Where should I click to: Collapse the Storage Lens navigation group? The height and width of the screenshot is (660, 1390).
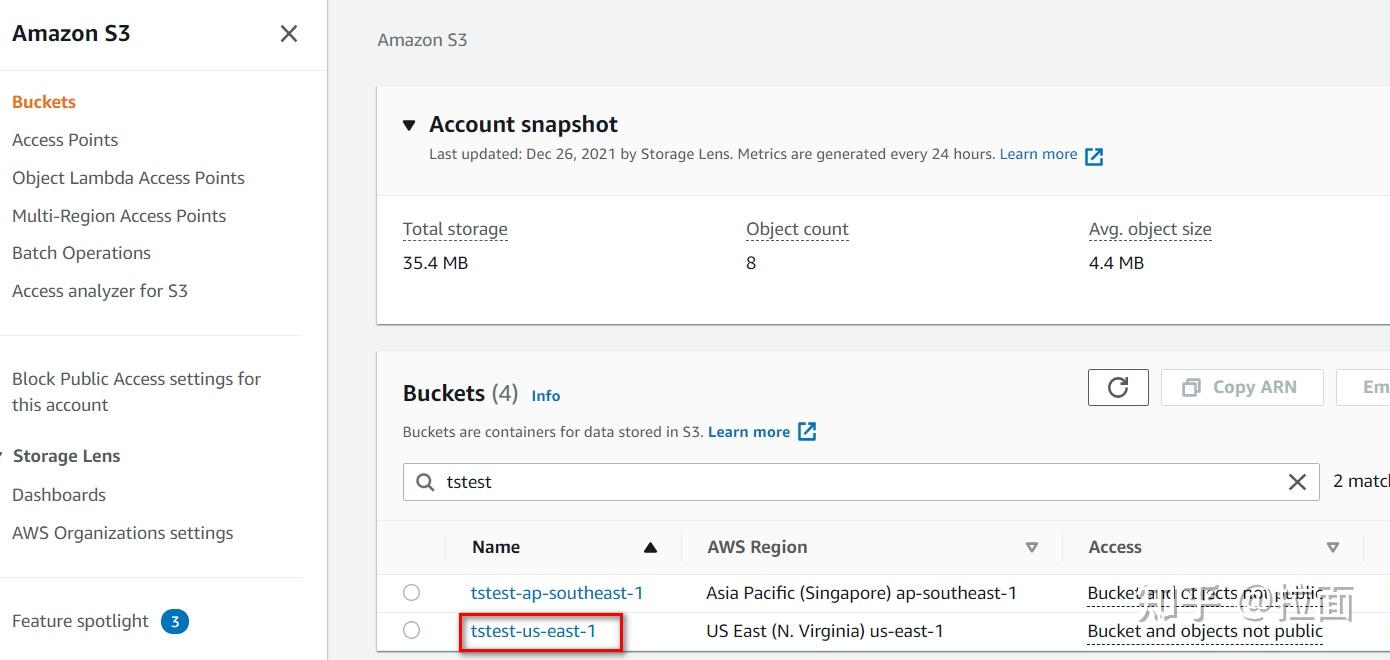pyautogui.click(x=3, y=456)
